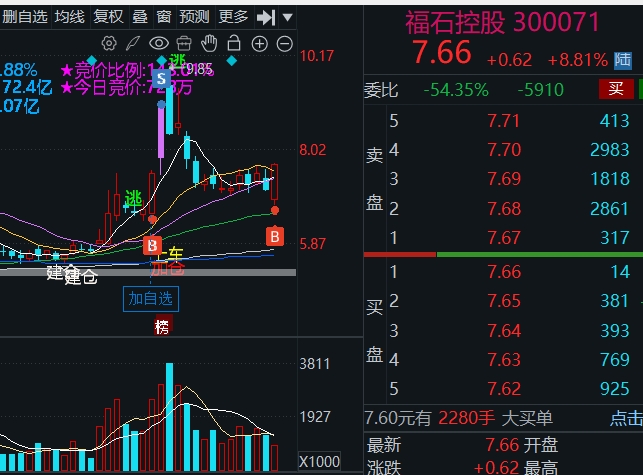The height and width of the screenshot is (475, 643).
Task: Click the 竞价比例 indicator text
Action: [137, 70]
